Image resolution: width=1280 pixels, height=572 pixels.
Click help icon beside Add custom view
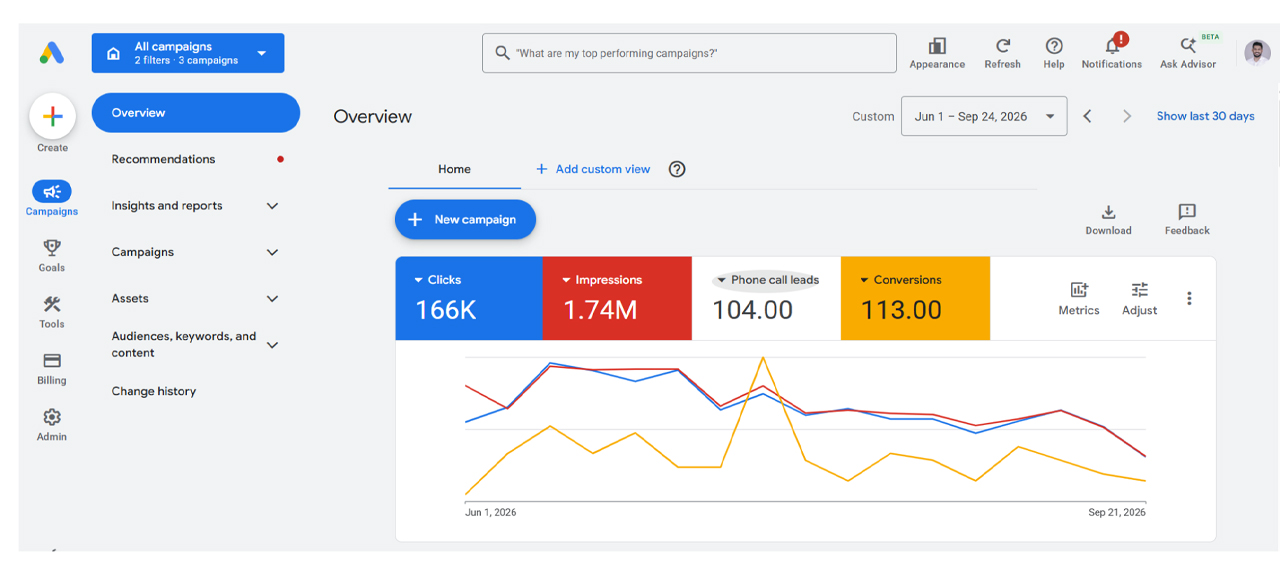pyautogui.click(x=677, y=169)
